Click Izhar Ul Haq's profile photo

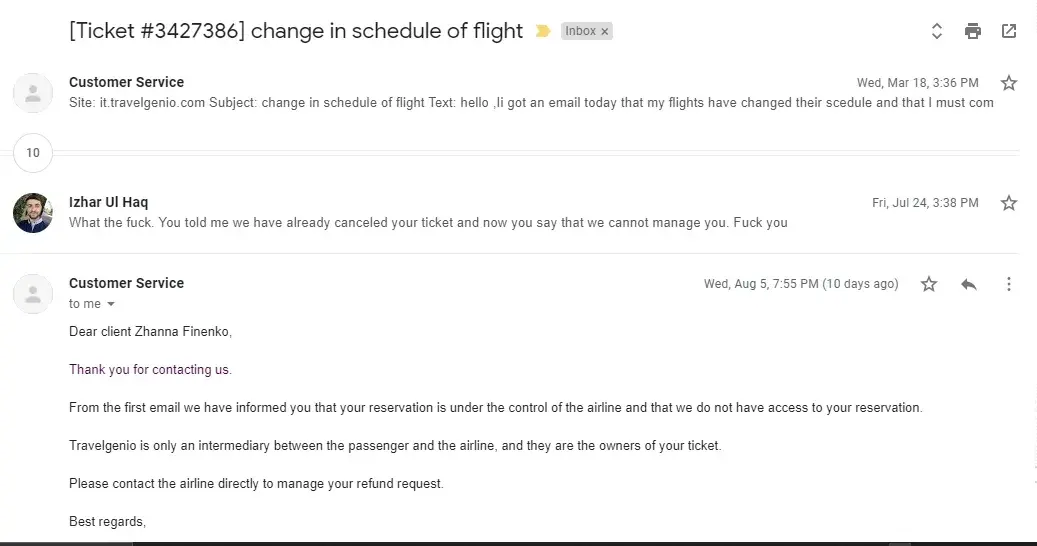33,213
